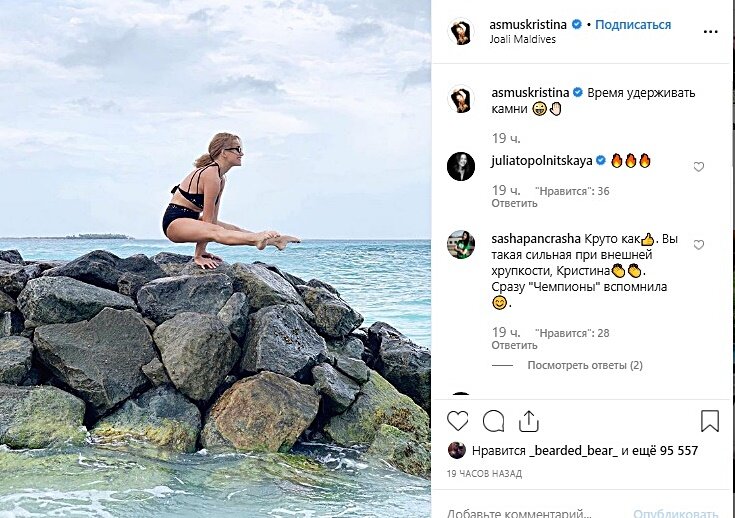735x518 pixels.
Task: Click the post photo of woman on rocks
Action: tap(215, 258)
